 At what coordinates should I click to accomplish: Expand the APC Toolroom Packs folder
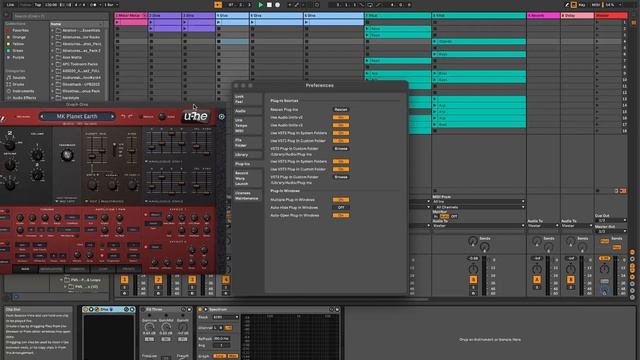[x=53, y=64]
